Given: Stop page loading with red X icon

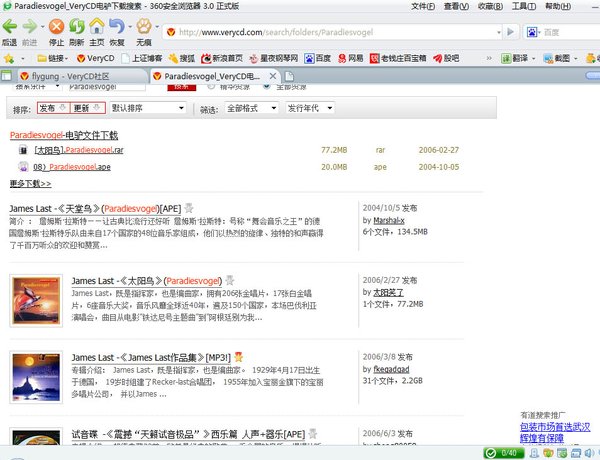Looking at the screenshot, I should [56, 26].
